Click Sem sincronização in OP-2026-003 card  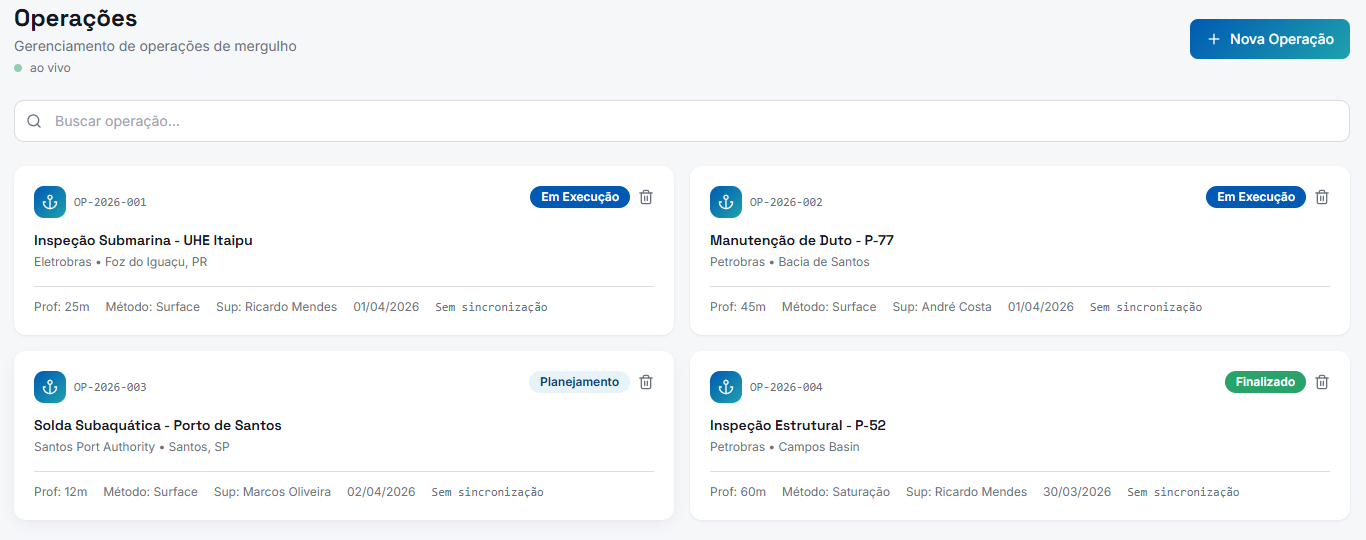(x=488, y=492)
